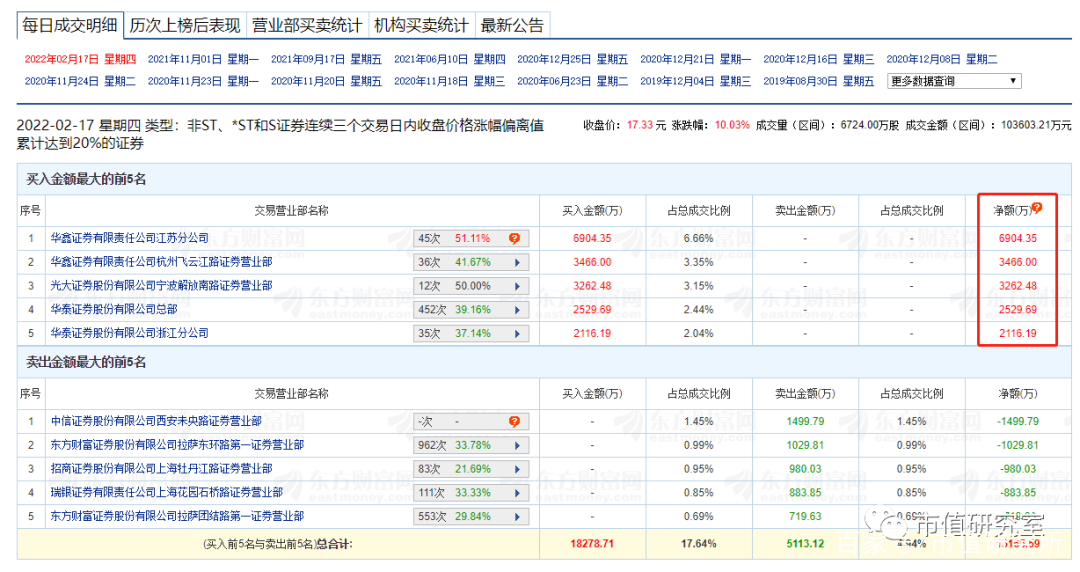Select date 2020年12月21日 星期一

[696, 59]
